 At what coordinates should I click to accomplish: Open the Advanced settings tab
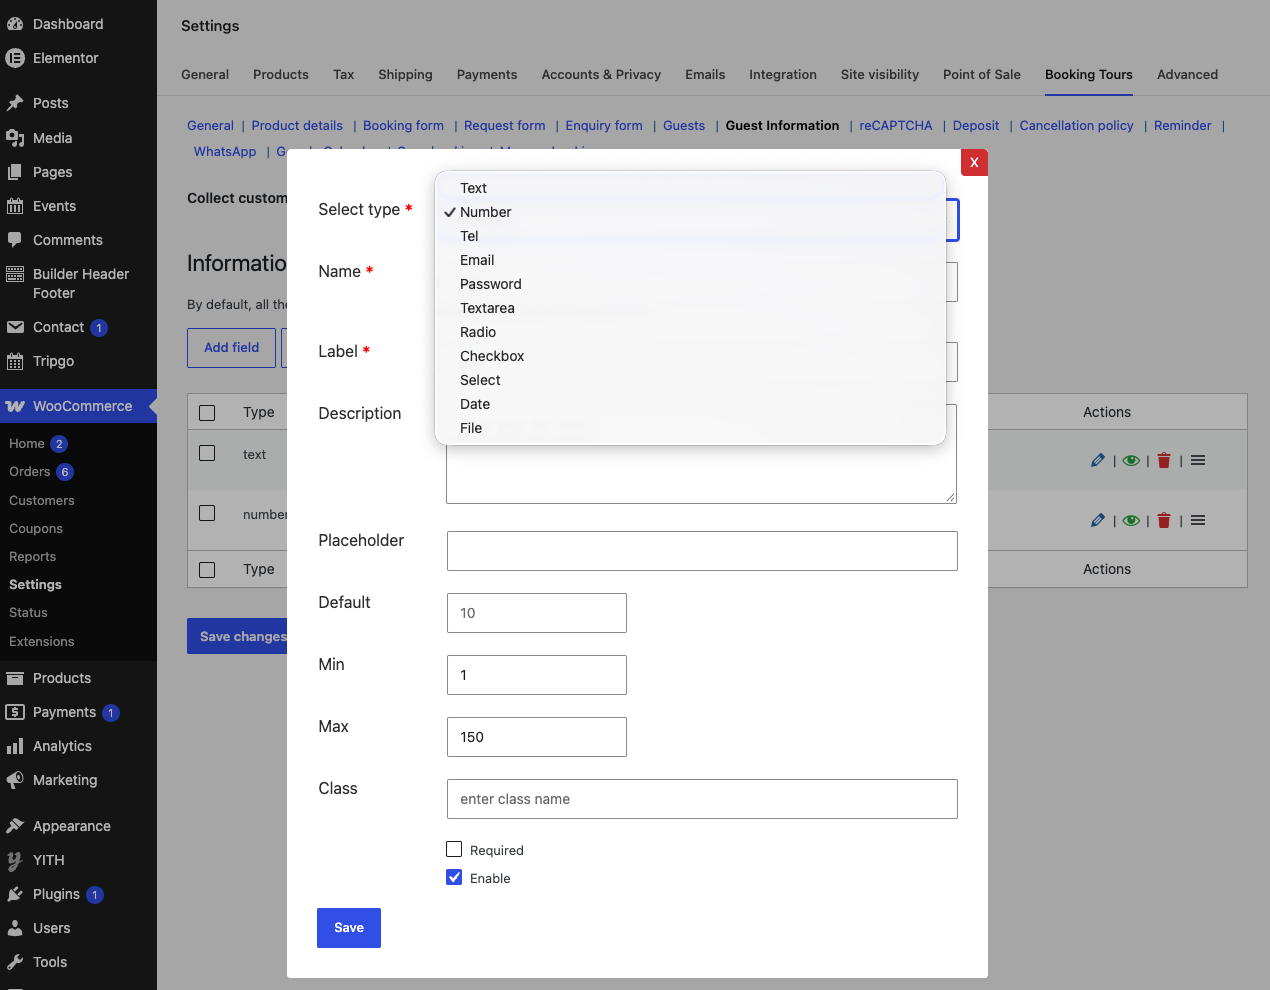pyautogui.click(x=1187, y=75)
